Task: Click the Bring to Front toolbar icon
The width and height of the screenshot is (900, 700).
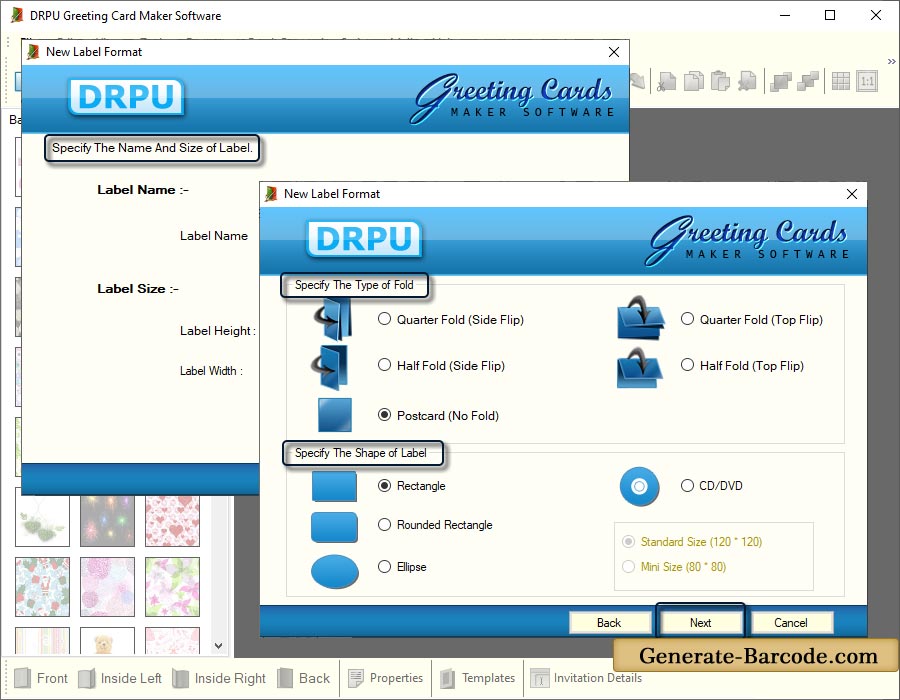Action: pos(781,81)
